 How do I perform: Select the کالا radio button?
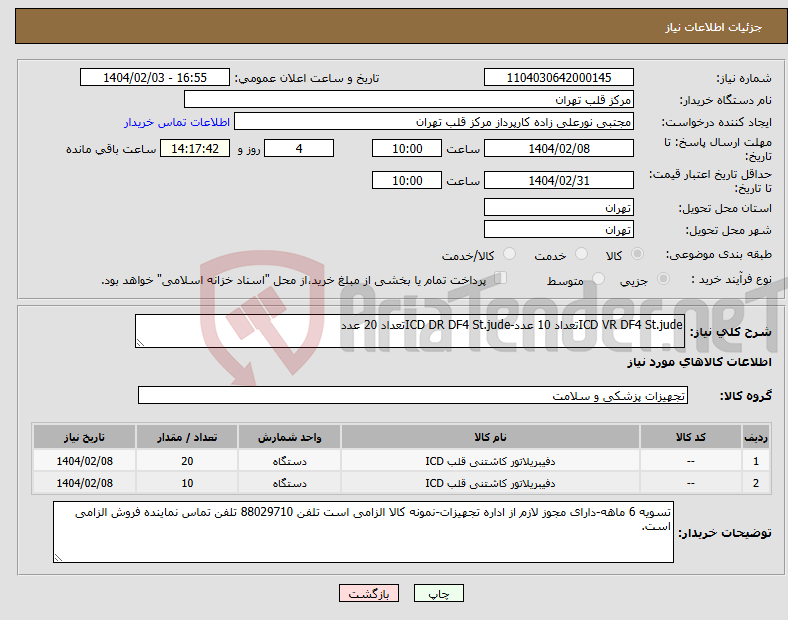tap(637, 254)
